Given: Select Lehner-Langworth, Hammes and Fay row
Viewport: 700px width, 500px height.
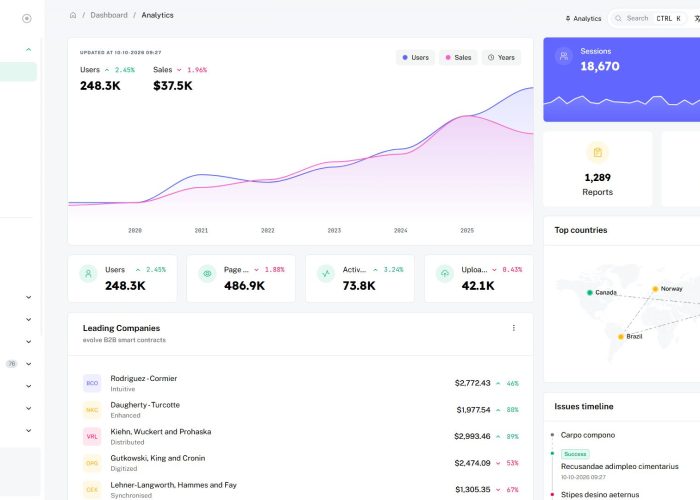Looking at the screenshot, I should tap(300, 489).
